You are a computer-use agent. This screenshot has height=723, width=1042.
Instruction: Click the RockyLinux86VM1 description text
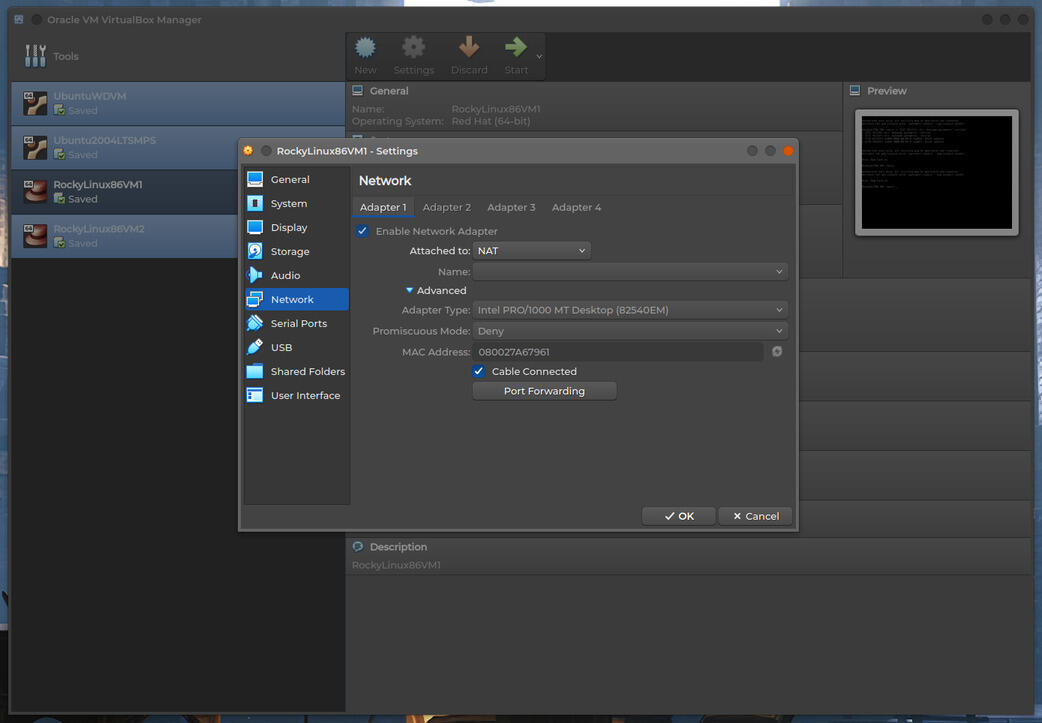click(396, 565)
